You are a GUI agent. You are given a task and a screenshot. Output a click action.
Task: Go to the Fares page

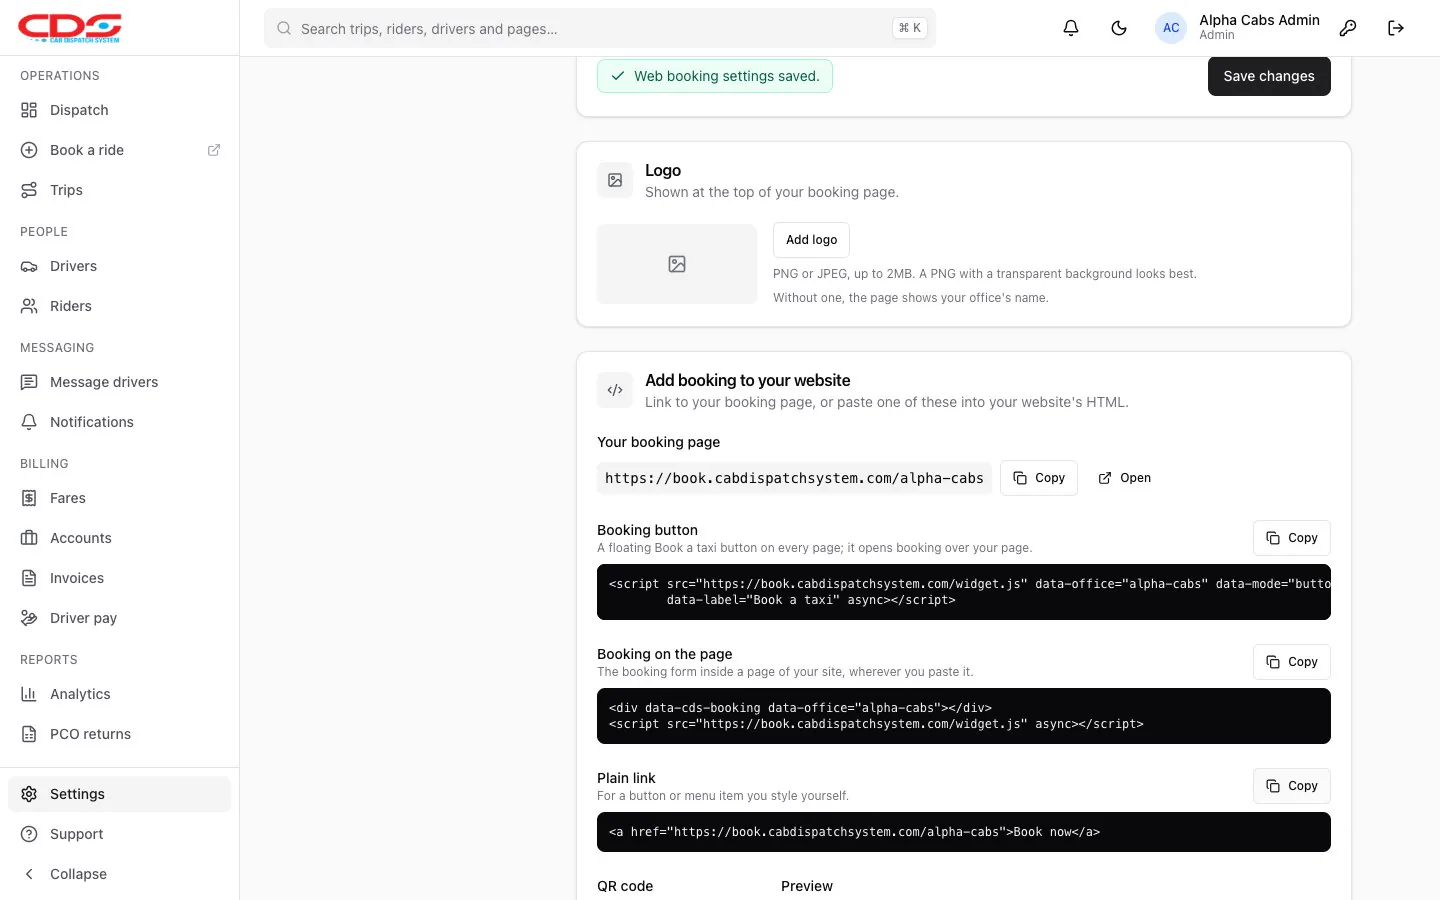click(x=119, y=498)
